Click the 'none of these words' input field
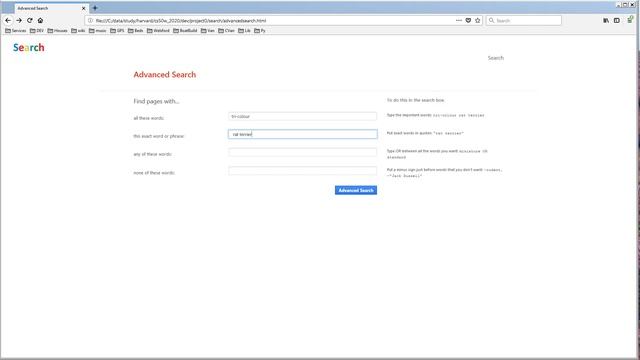640x360 pixels. [x=302, y=171]
